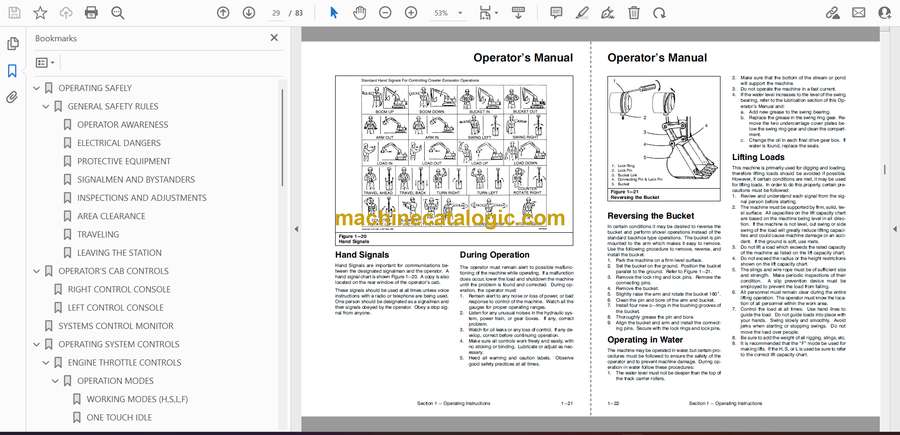Go to next page arrow
Viewport: 900px width, 435px height.
tap(249, 13)
